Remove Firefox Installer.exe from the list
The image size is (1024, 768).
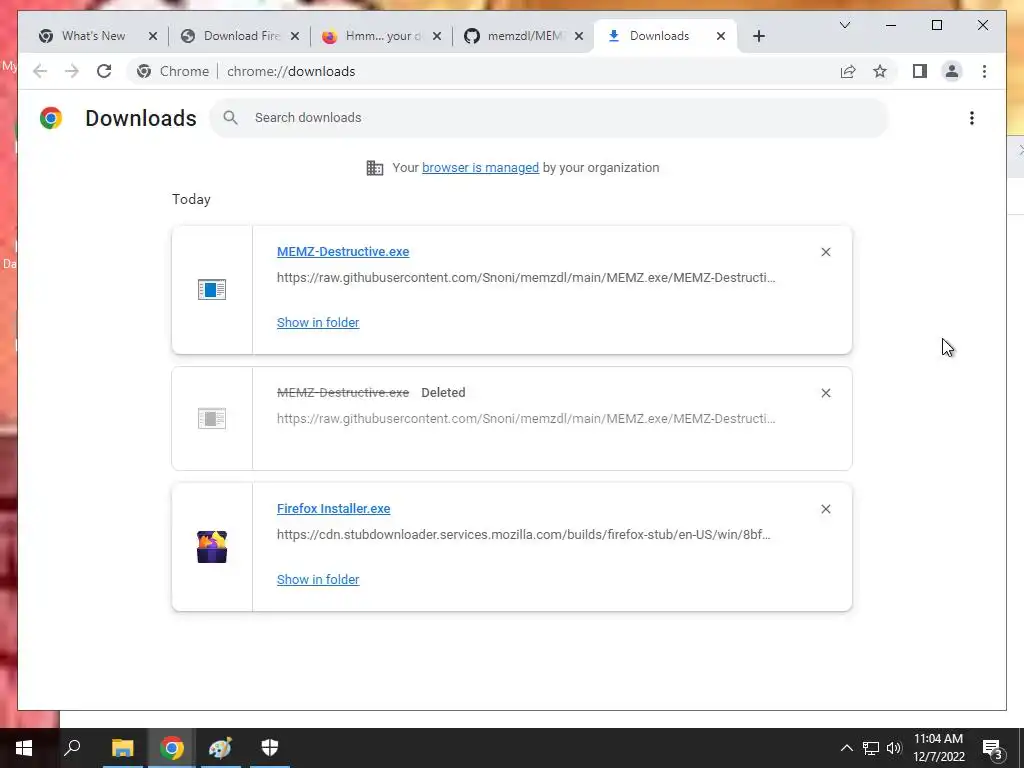coord(825,509)
